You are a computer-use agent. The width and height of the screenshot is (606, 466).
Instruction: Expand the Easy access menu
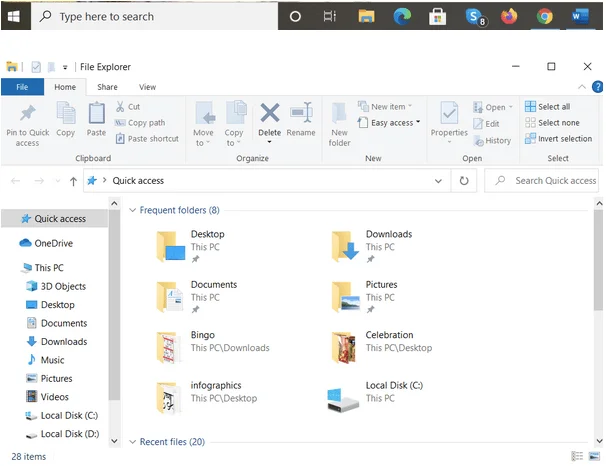pos(389,123)
